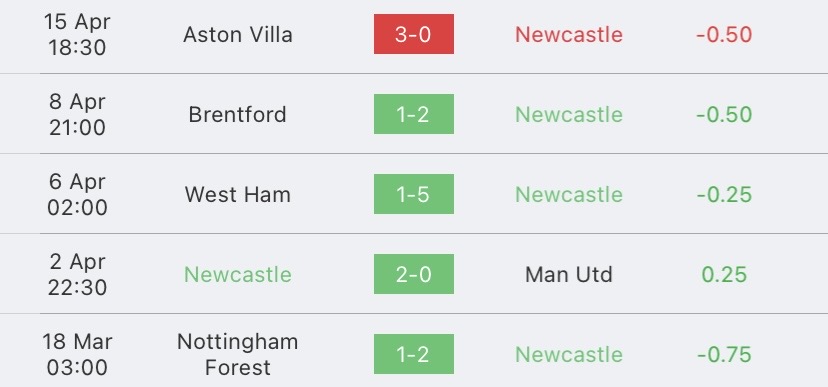The width and height of the screenshot is (828, 387).
Task: Select Newcastle in the Brentford row
Action: [x=569, y=115]
